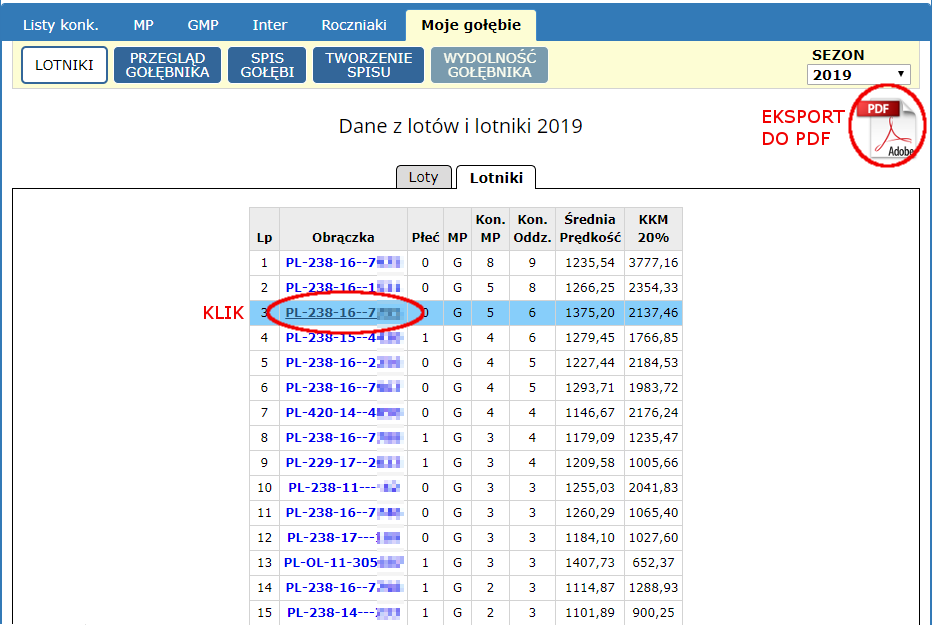
Task: Open PRZEGLĄD GOŁĘBNIKA section
Action: [x=167, y=65]
